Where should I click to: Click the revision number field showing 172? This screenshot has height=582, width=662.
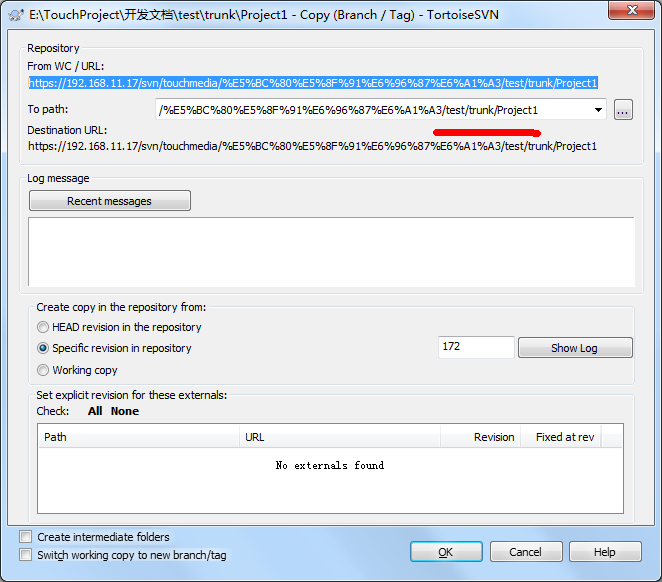476,347
